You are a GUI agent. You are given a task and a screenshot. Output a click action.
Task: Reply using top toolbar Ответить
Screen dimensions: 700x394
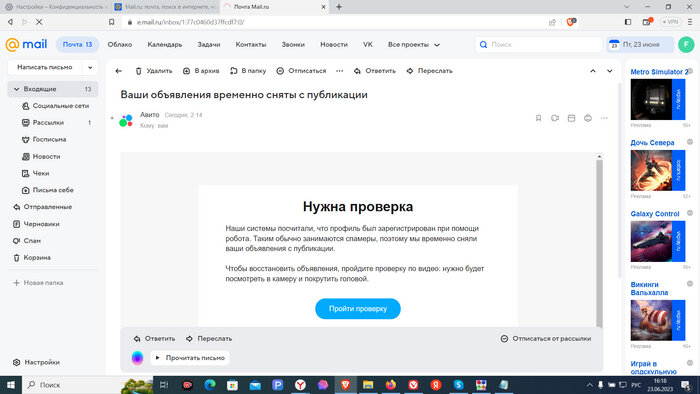coord(375,71)
